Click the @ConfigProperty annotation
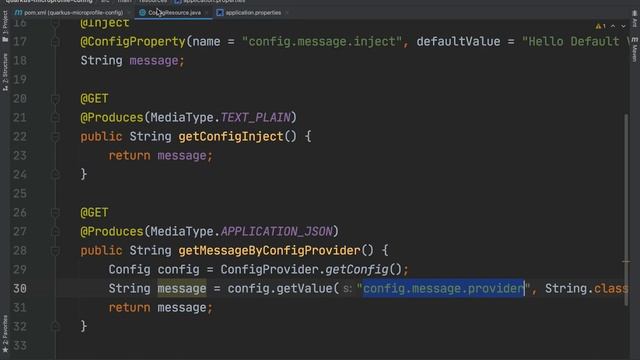The image size is (640, 360). point(133,42)
